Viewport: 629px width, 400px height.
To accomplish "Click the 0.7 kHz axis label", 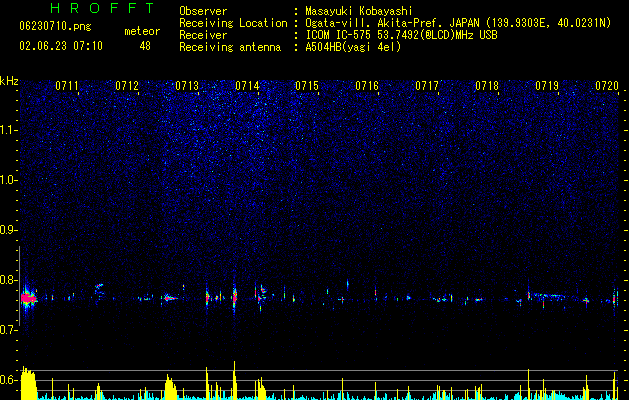I will click(x=9, y=330).
